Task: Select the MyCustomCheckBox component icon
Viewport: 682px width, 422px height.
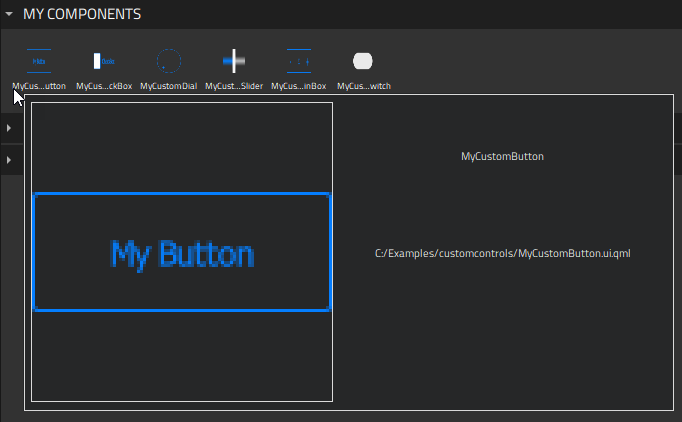Action: (104, 61)
